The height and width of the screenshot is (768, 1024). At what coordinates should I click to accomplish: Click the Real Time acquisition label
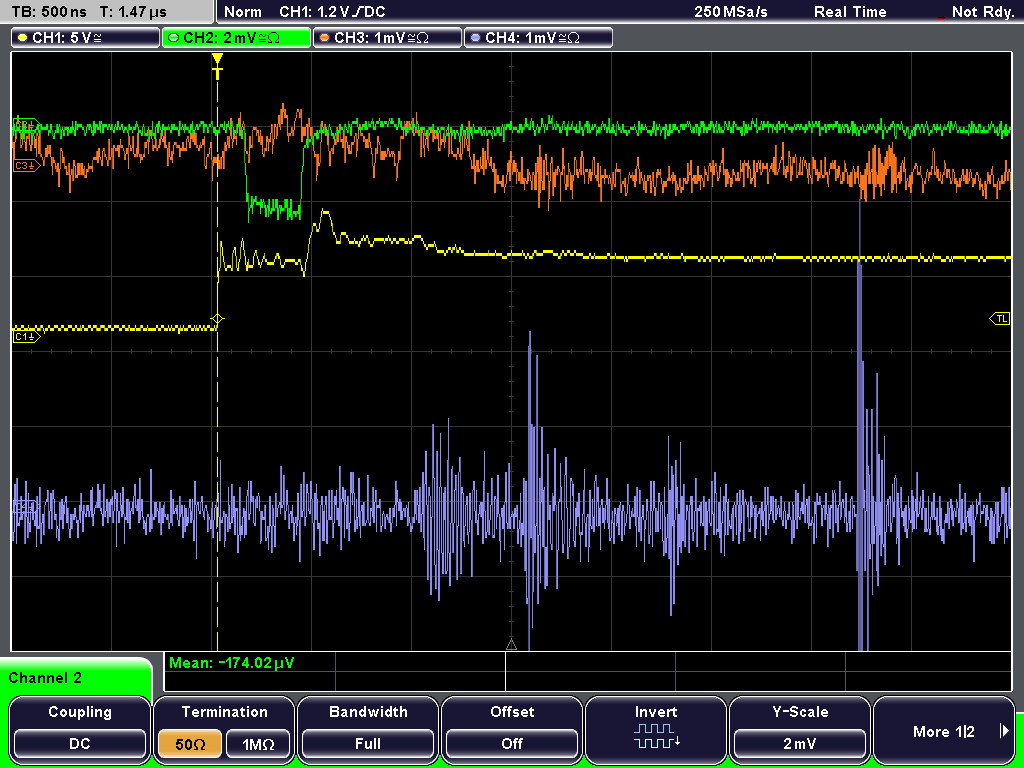850,12
